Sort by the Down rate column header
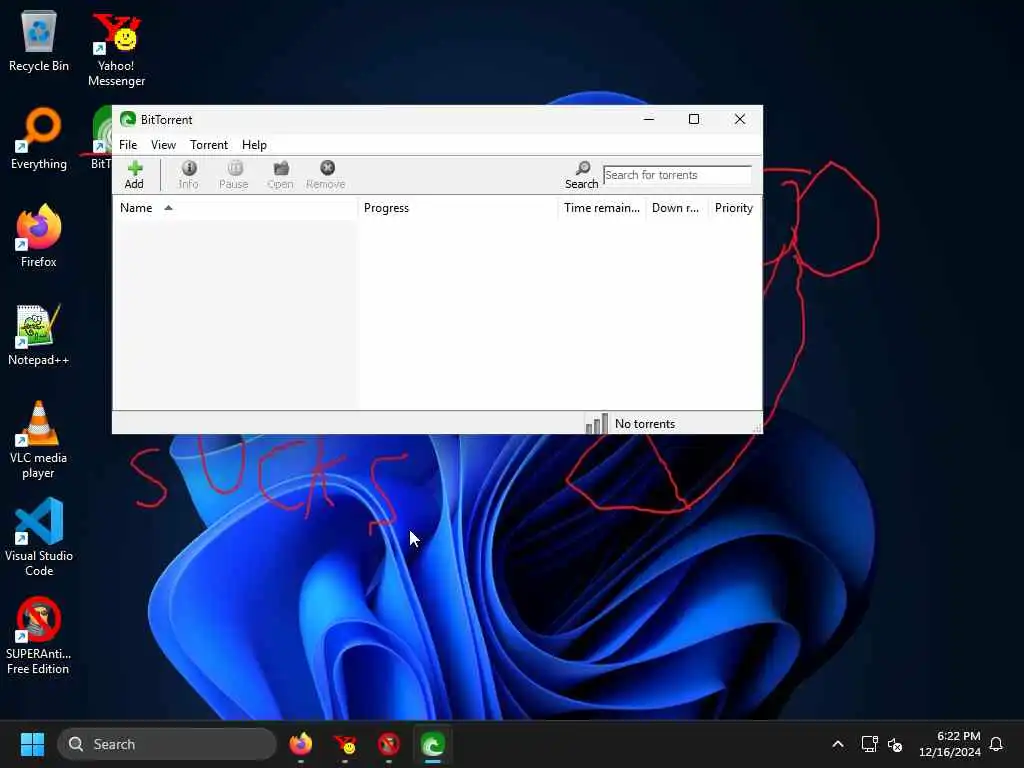 coord(677,208)
